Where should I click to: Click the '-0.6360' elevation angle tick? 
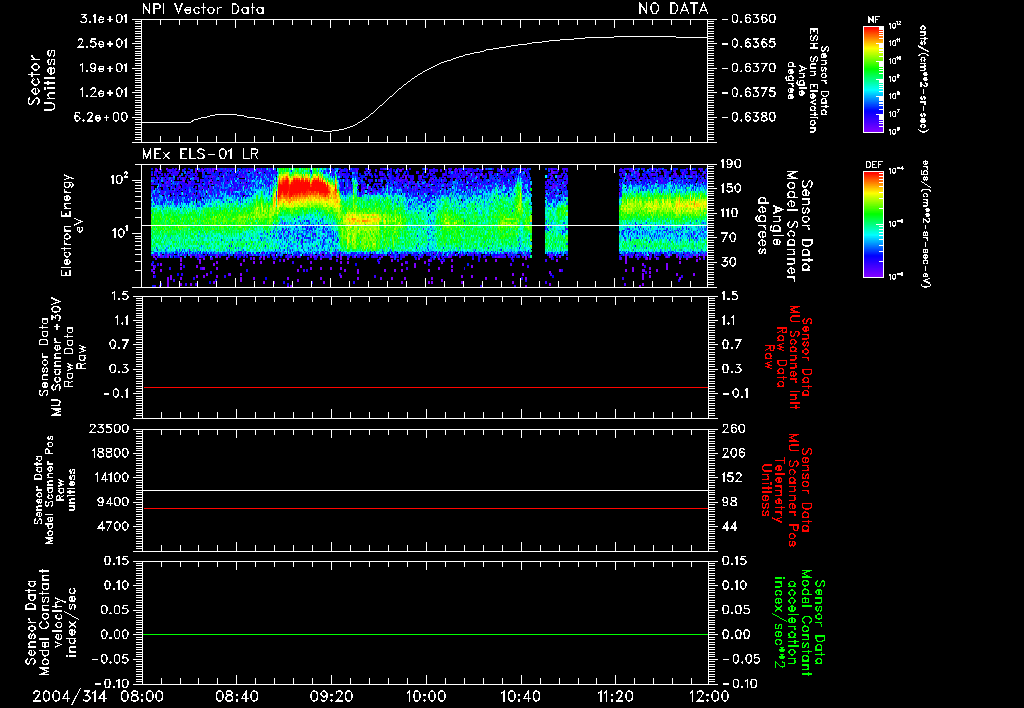pos(749,19)
